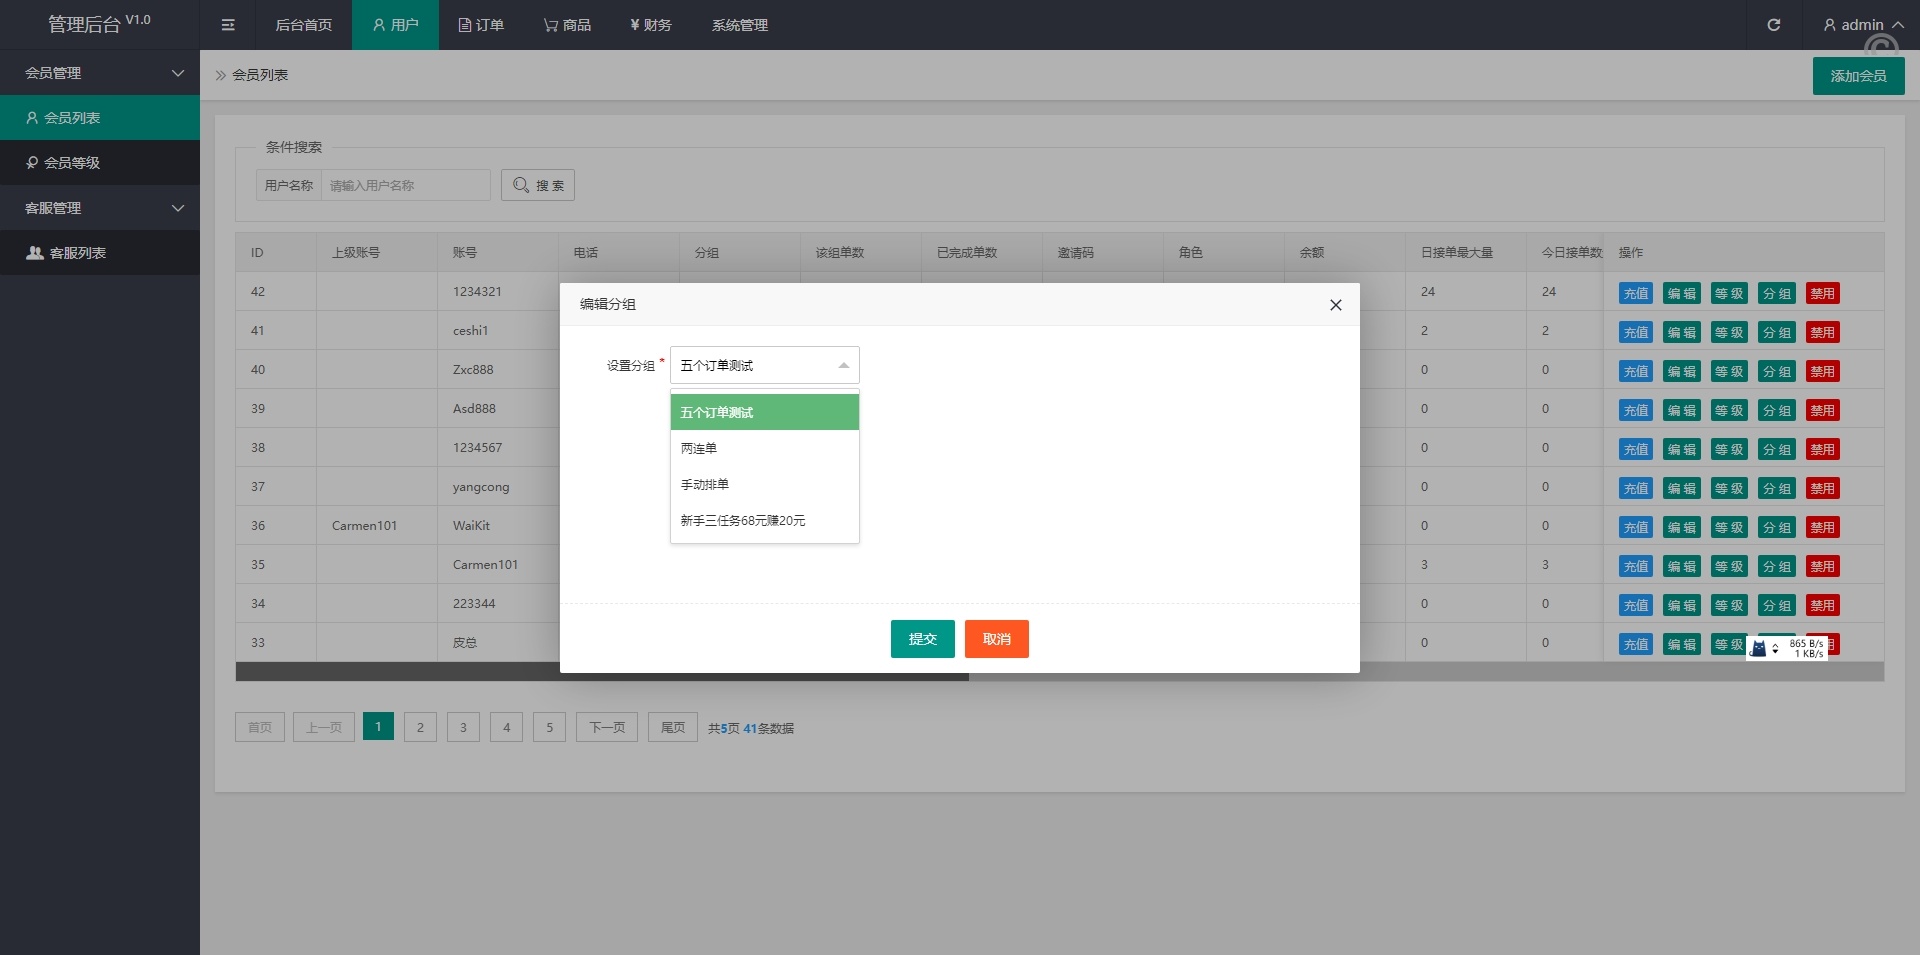Screen dimensions: 1920x955
Task: Click the 用户名称 search input field
Action: [x=405, y=185]
